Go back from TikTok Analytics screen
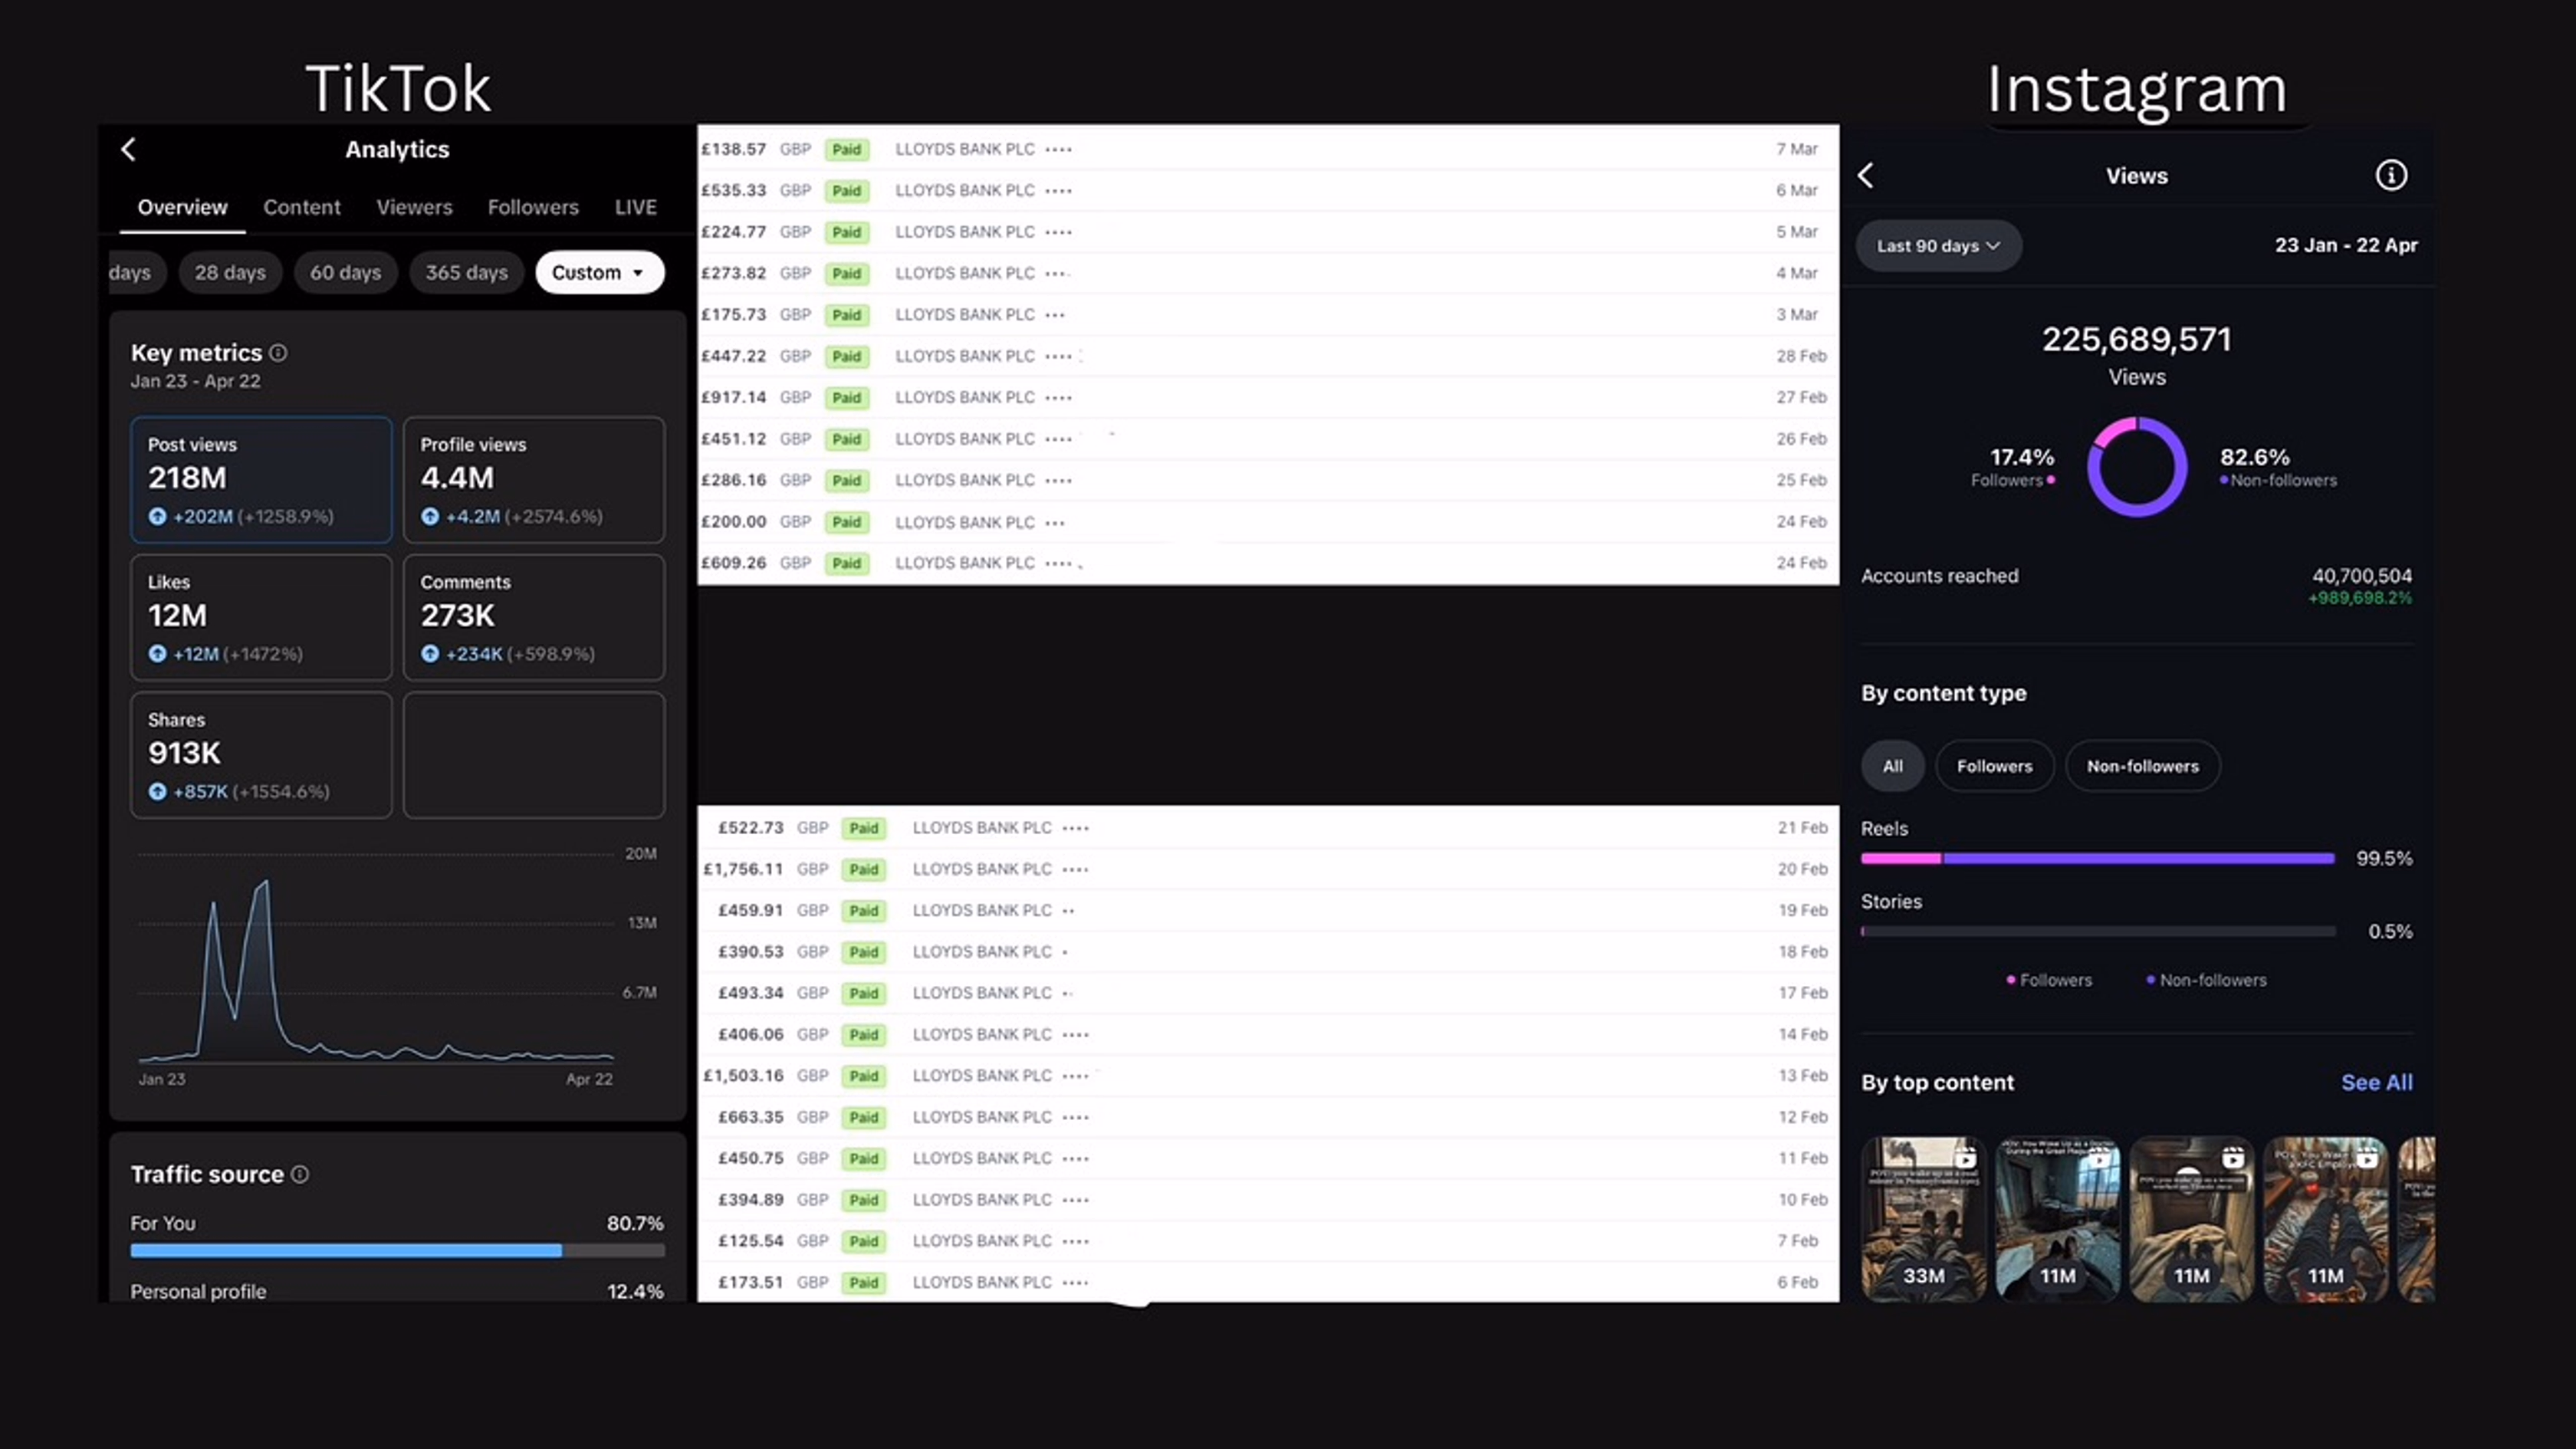The width and height of the screenshot is (2576, 1449). click(x=129, y=150)
